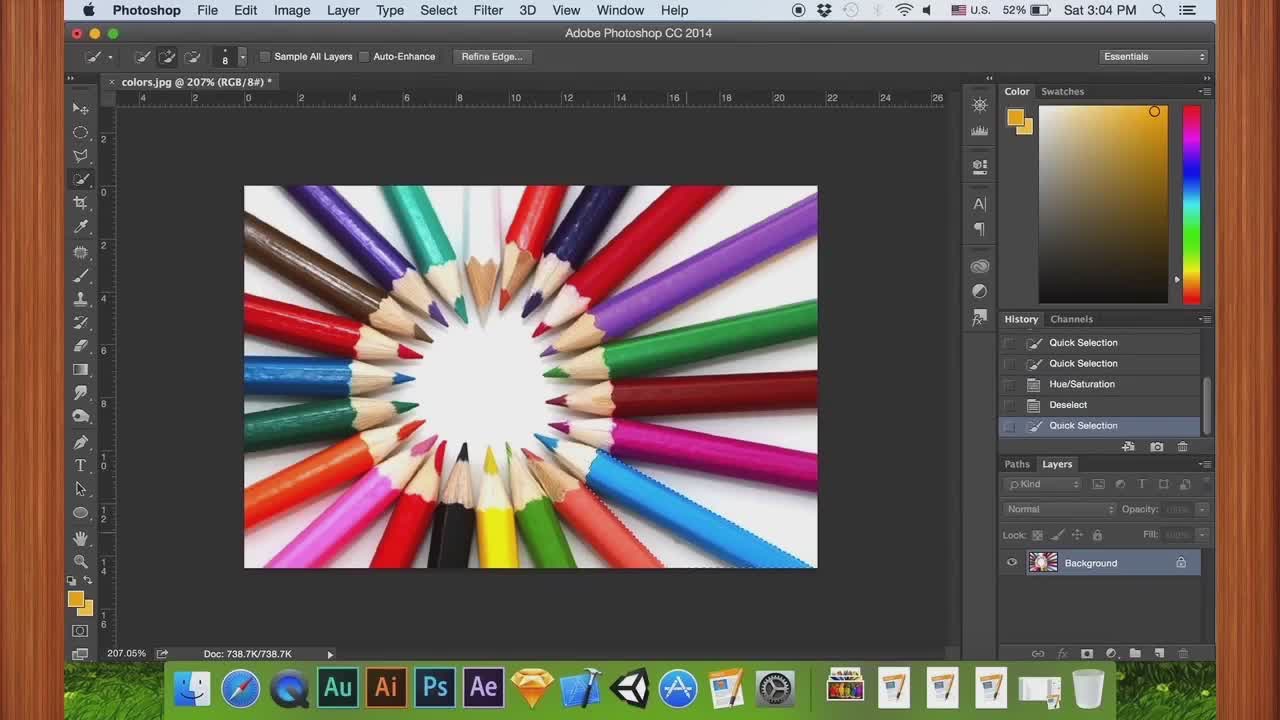Screen dimensions: 1280x720
Task: Click the Refine Edge button
Action: pos(492,57)
